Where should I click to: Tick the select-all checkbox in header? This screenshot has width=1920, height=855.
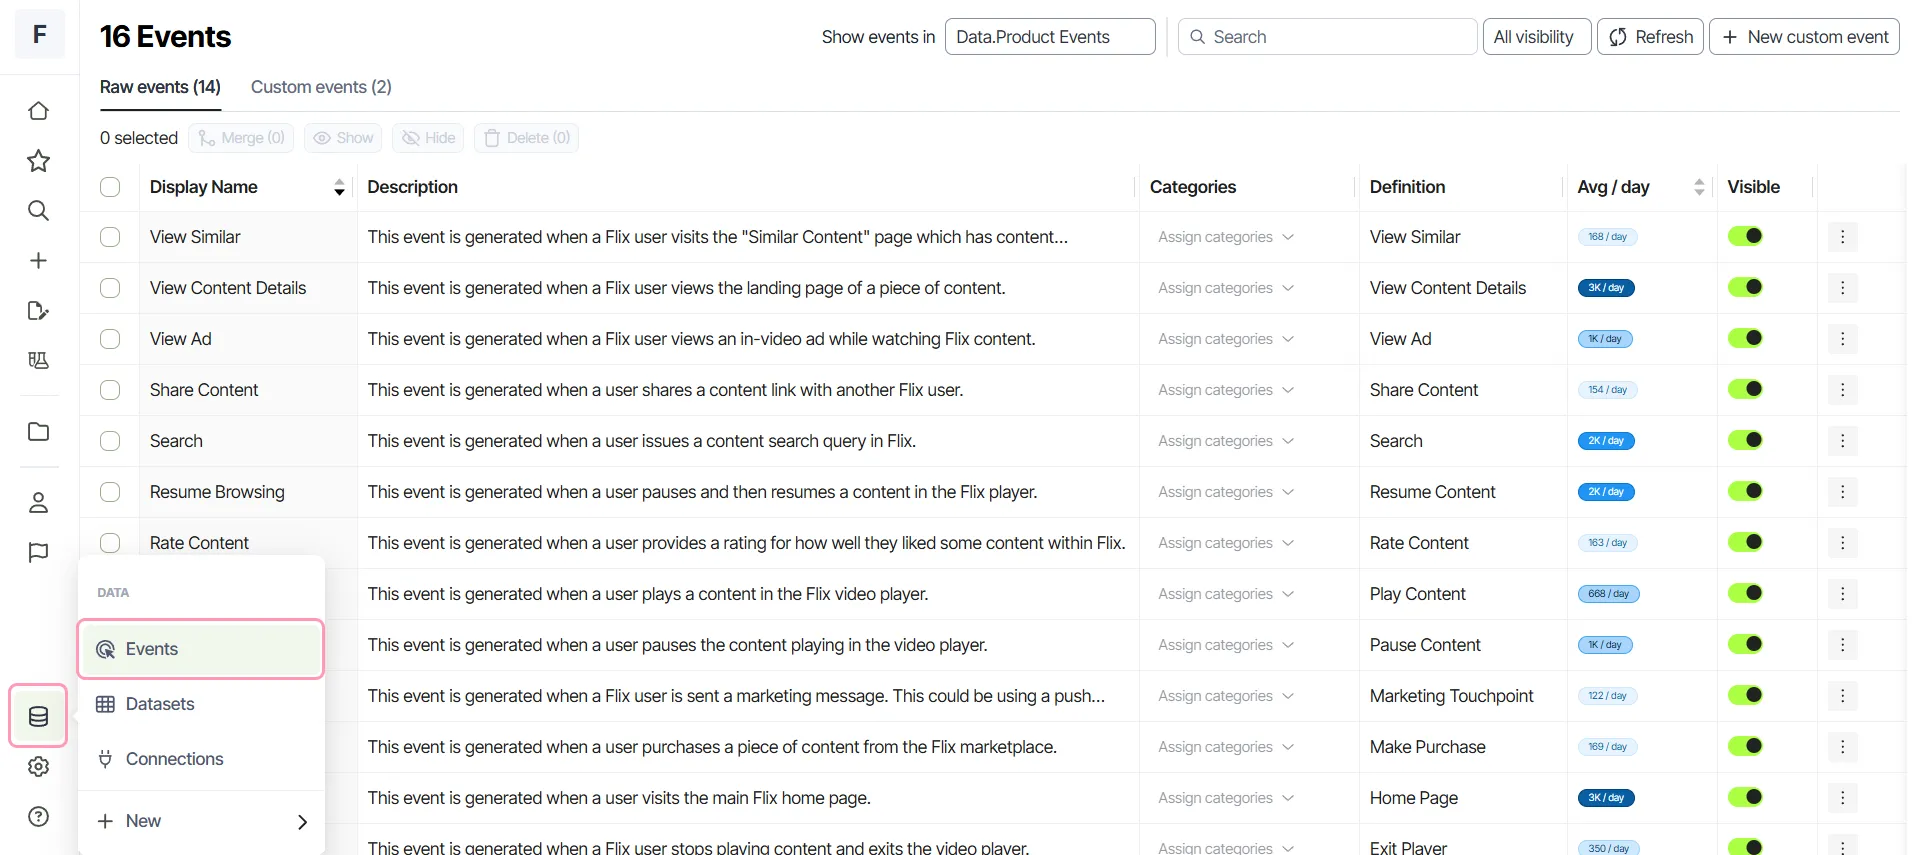pyautogui.click(x=110, y=187)
